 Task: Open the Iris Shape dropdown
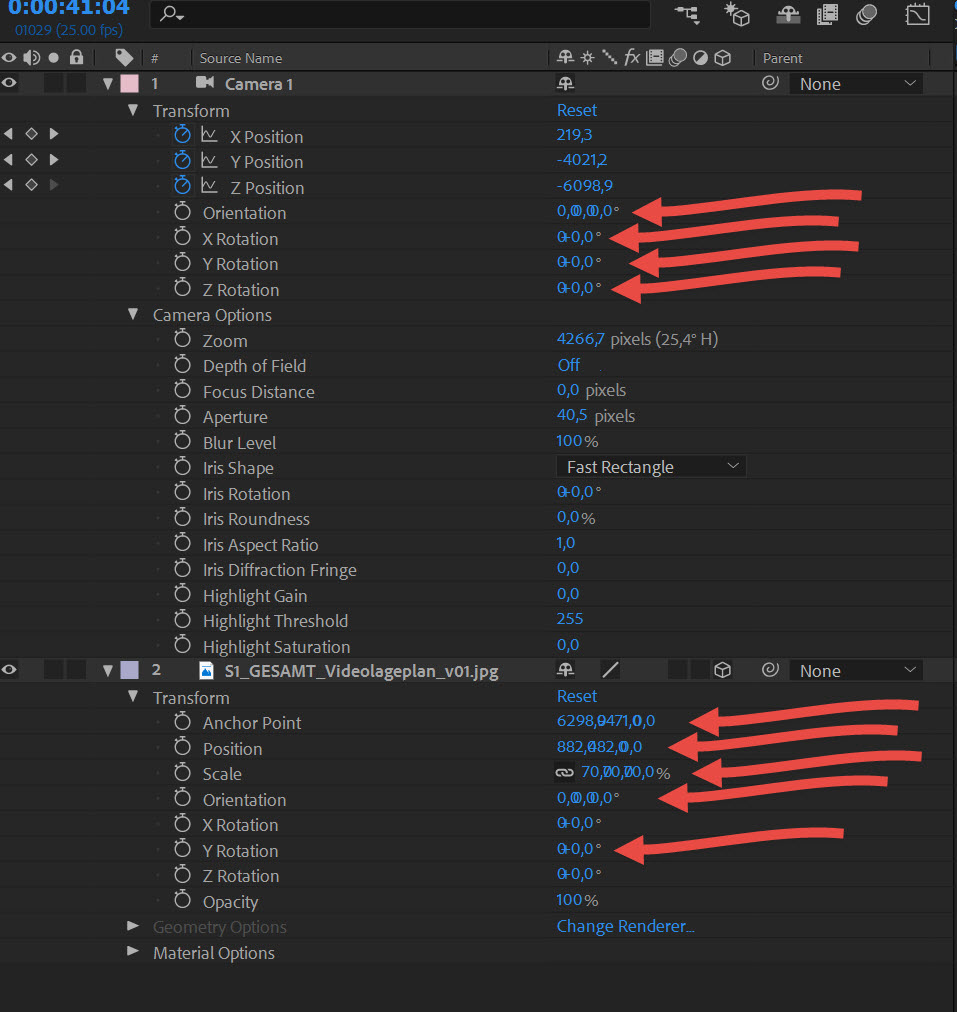[x=650, y=466]
